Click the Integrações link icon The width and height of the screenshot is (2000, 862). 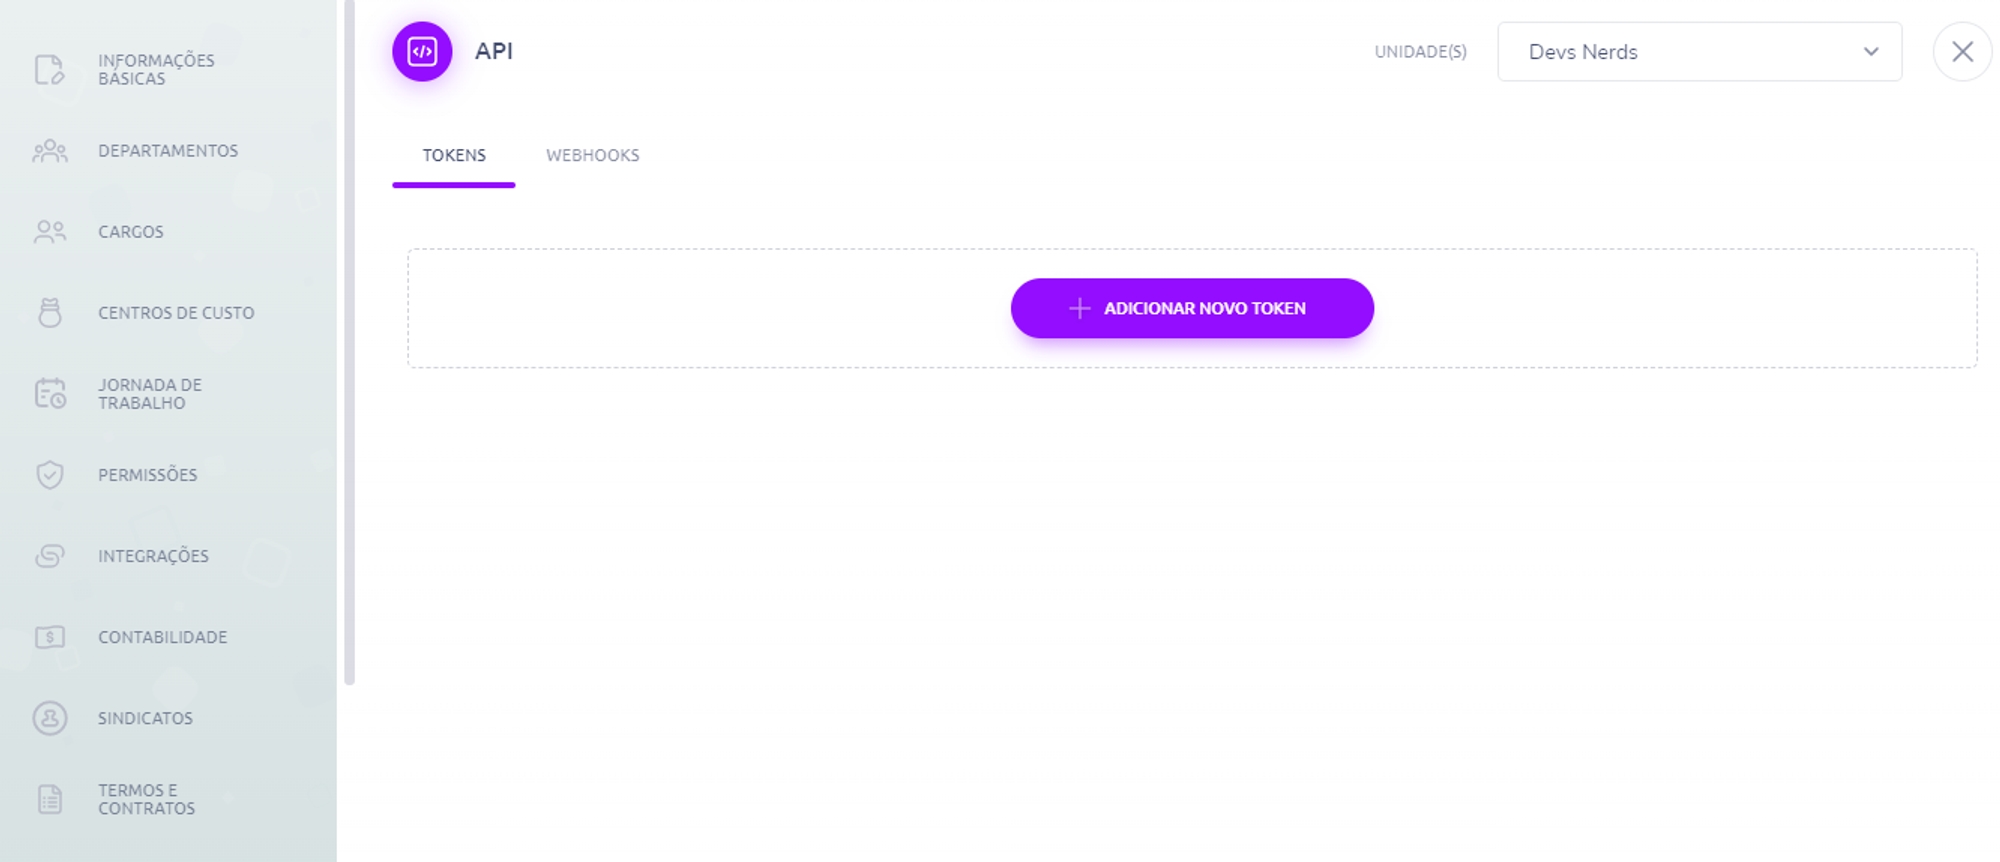pyautogui.click(x=49, y=556)
